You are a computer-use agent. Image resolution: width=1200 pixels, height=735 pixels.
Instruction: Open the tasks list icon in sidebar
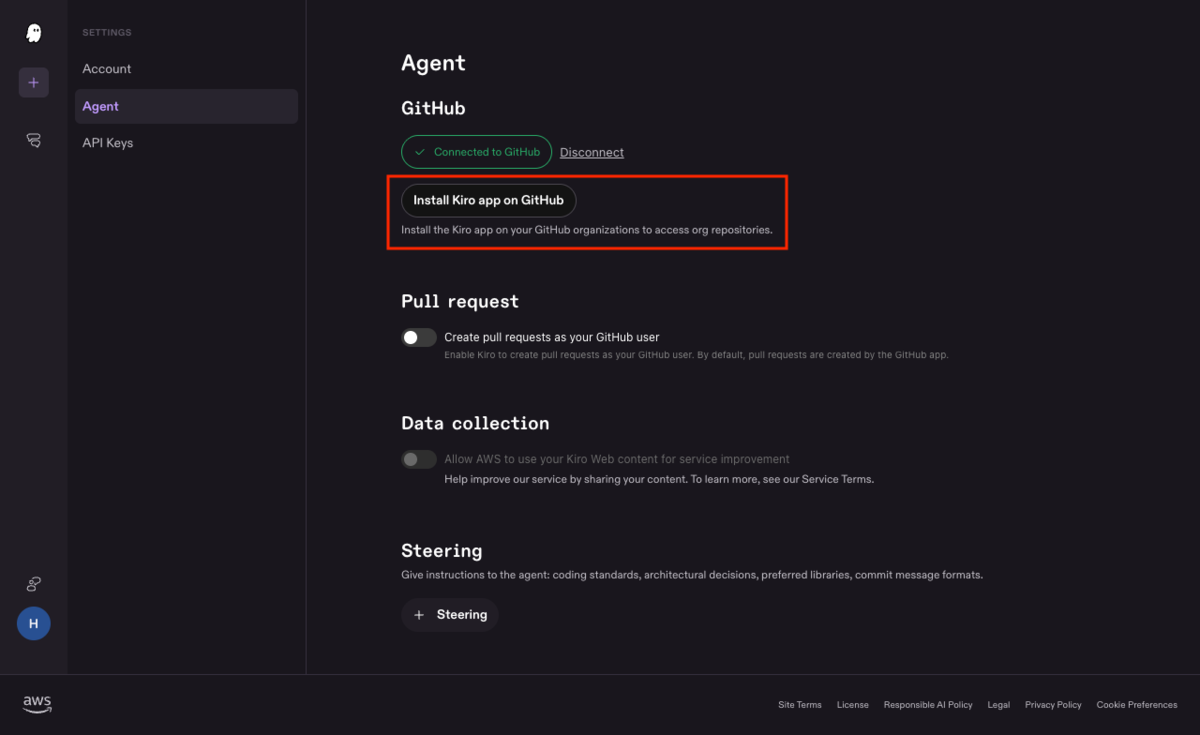pyautogui.click(x=33, y=141)
